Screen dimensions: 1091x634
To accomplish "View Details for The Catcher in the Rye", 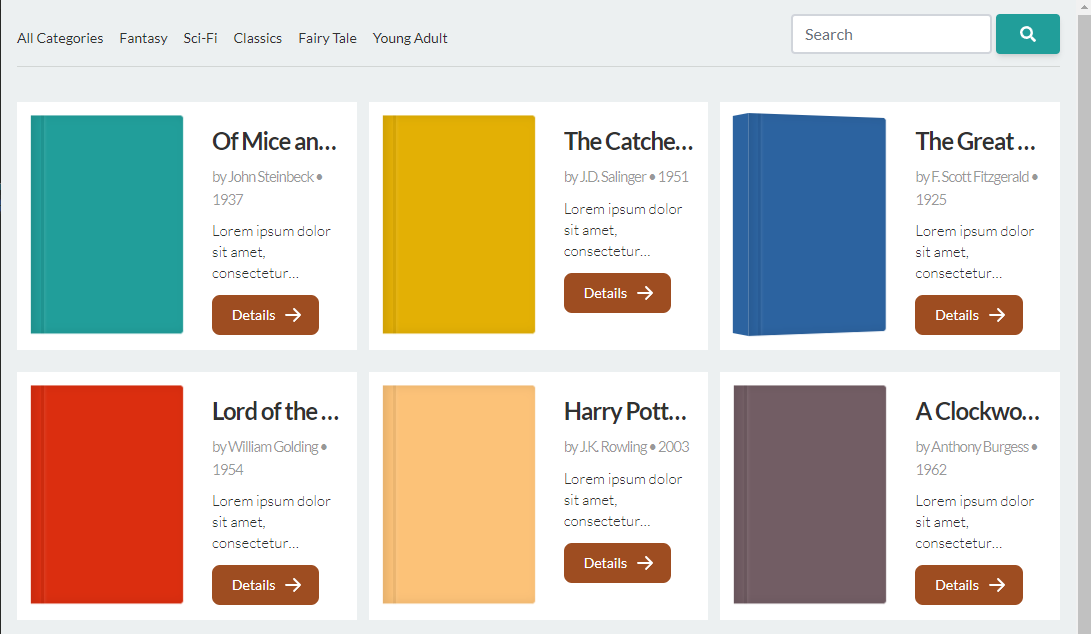I will coord(617,293).
